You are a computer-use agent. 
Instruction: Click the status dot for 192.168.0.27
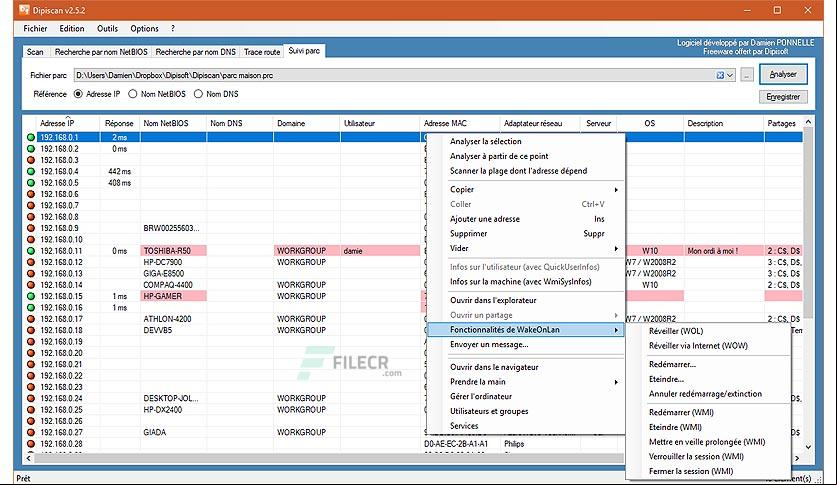click(31, 432)
